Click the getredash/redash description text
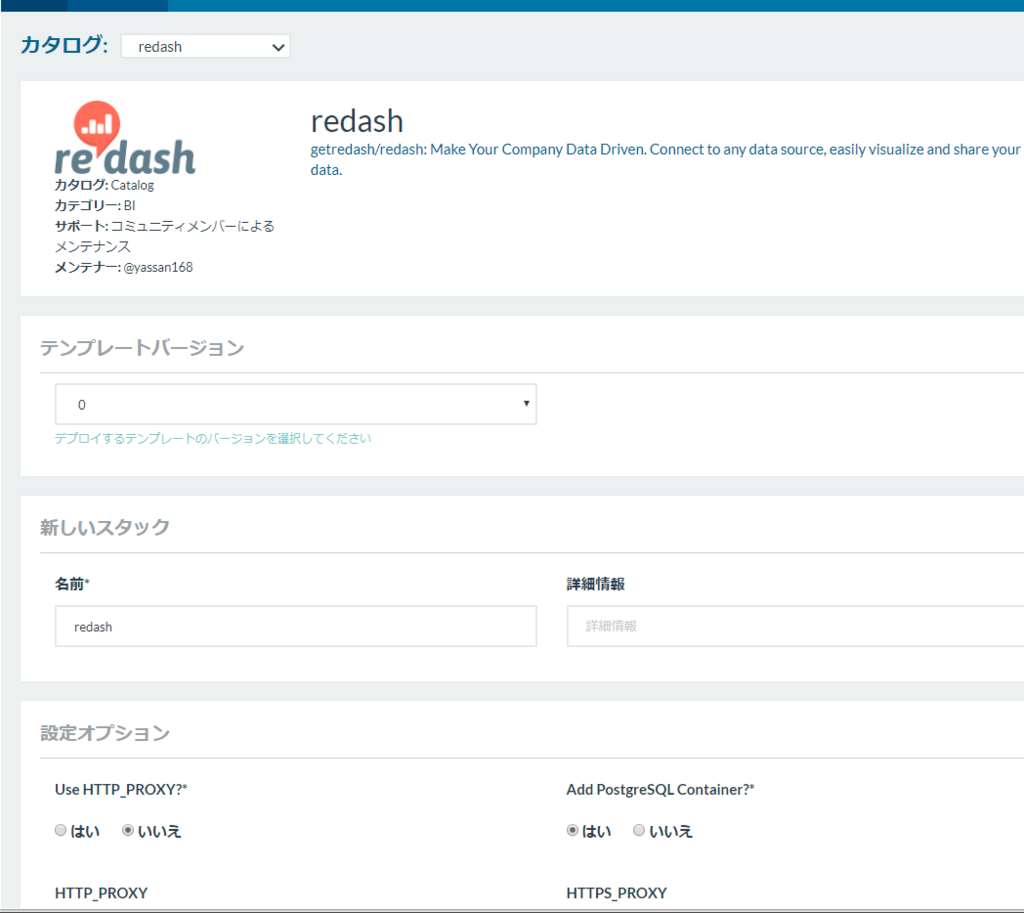1024x913 pixels. [665, 159]
